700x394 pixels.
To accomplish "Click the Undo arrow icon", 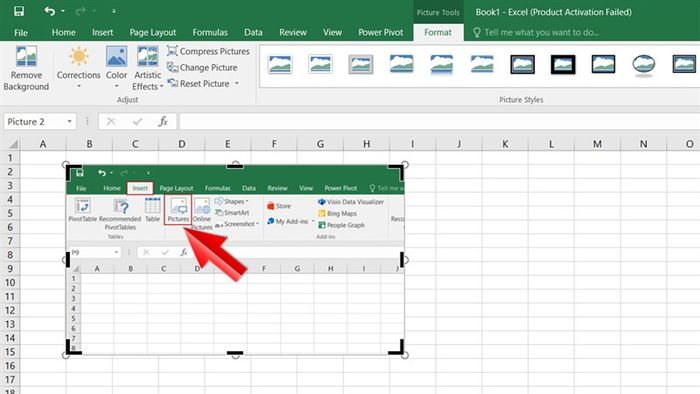I will (50, 11).
